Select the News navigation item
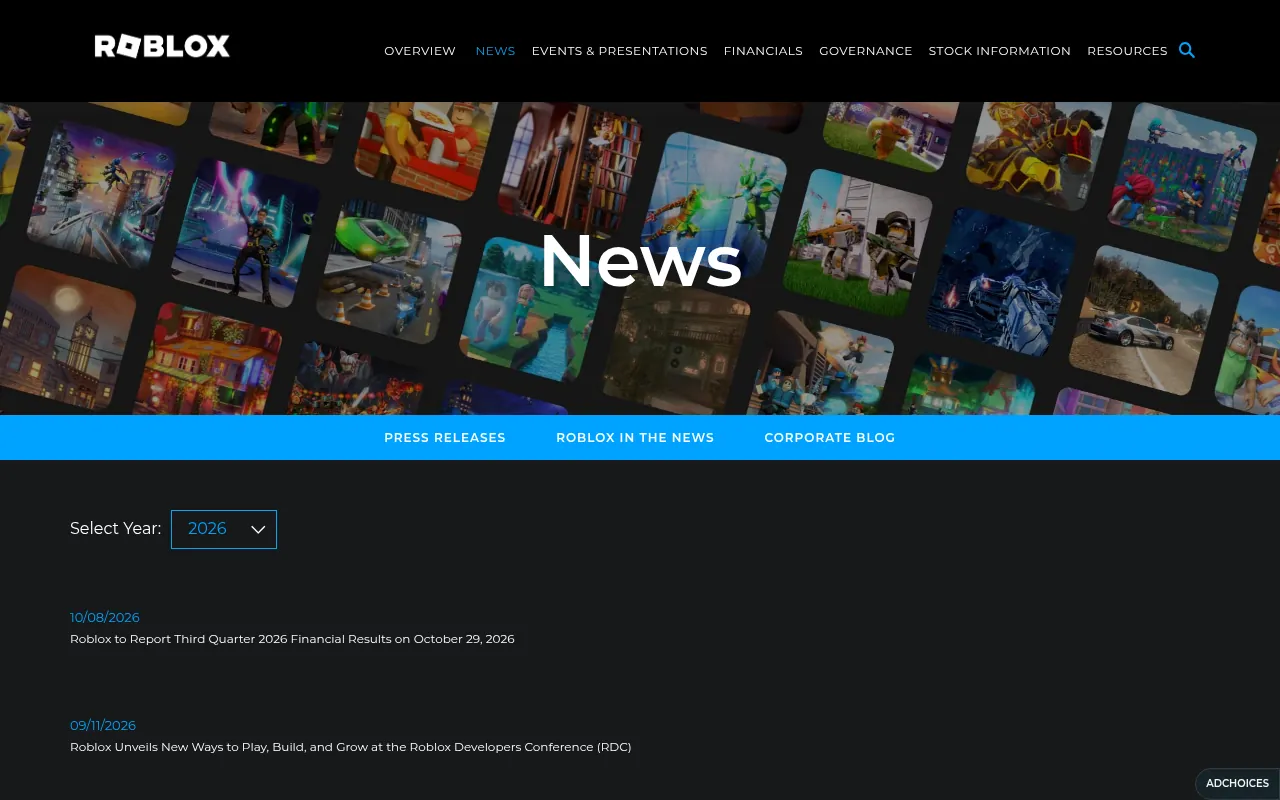Image resolution: width=1280 pixels, height=800 pixels. pyautogui.click(x=495, y=51)
